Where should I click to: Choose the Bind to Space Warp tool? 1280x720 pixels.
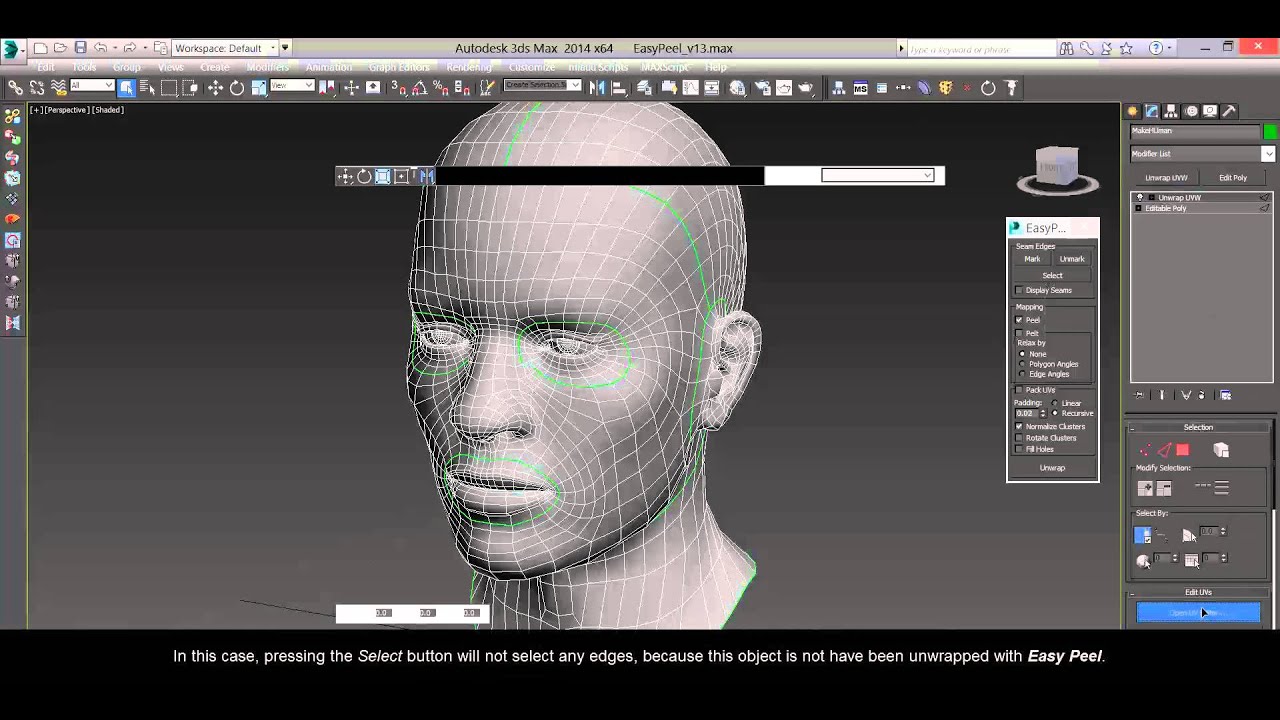(x=59, y=88)
